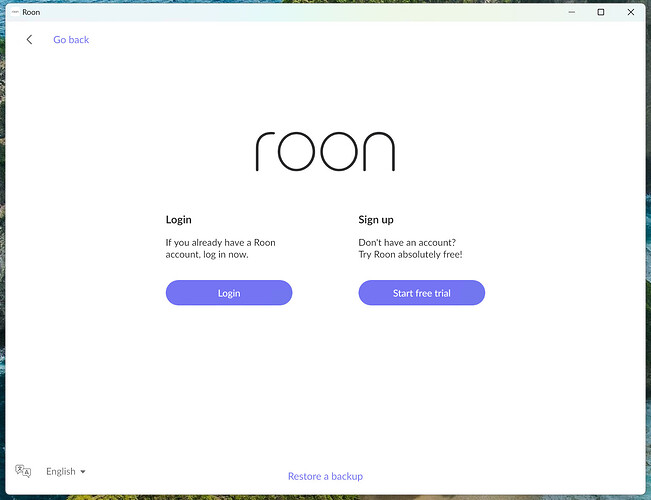651x500 pixels.
Task: Click the language translate icon
Action: tap(23, 471)
